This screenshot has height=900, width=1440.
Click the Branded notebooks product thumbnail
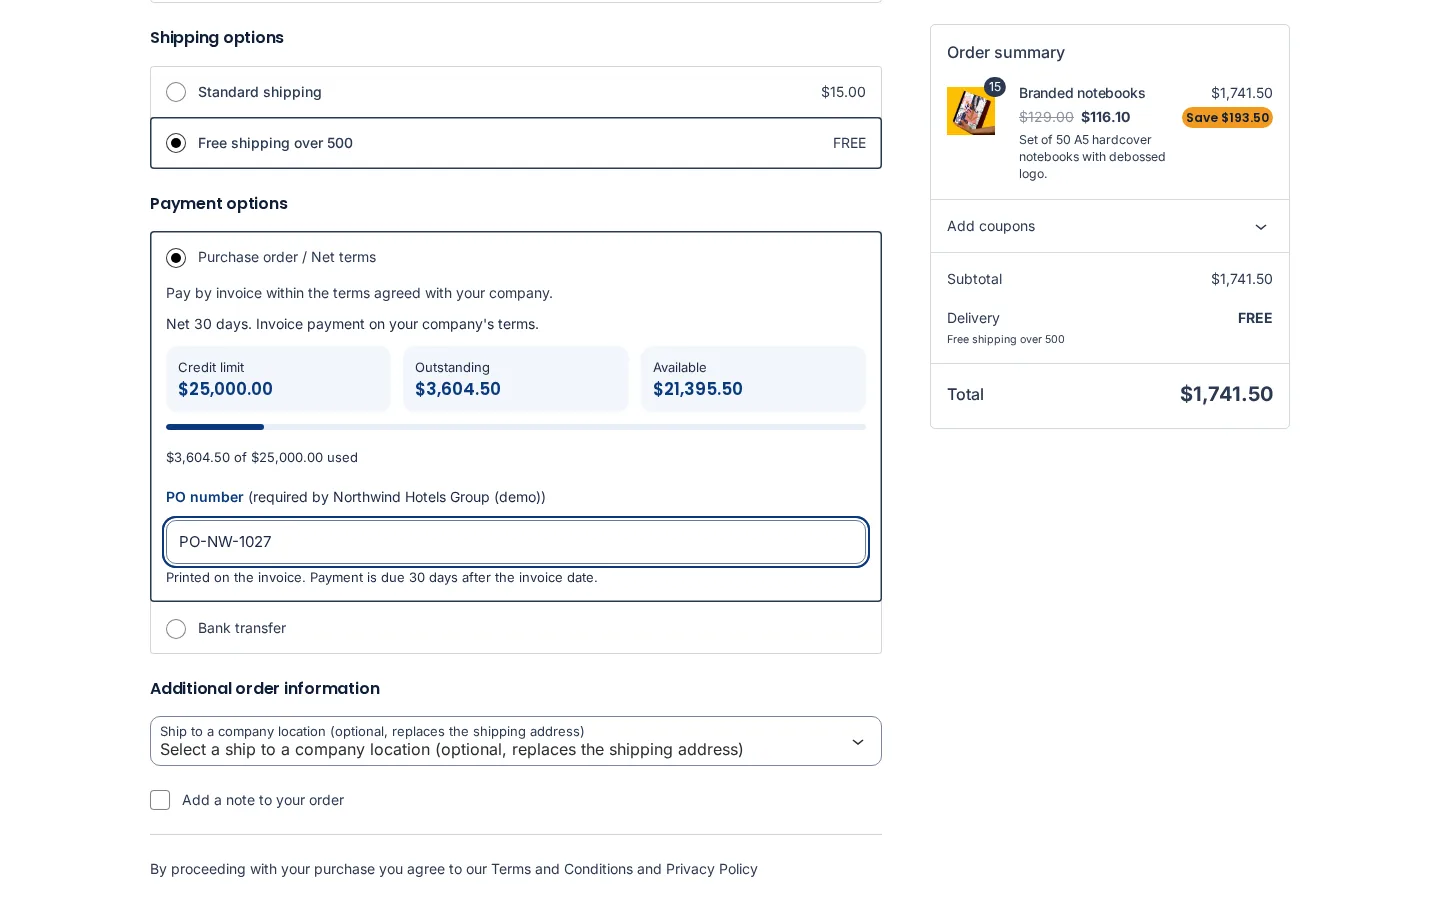click(x=971, y=111)
